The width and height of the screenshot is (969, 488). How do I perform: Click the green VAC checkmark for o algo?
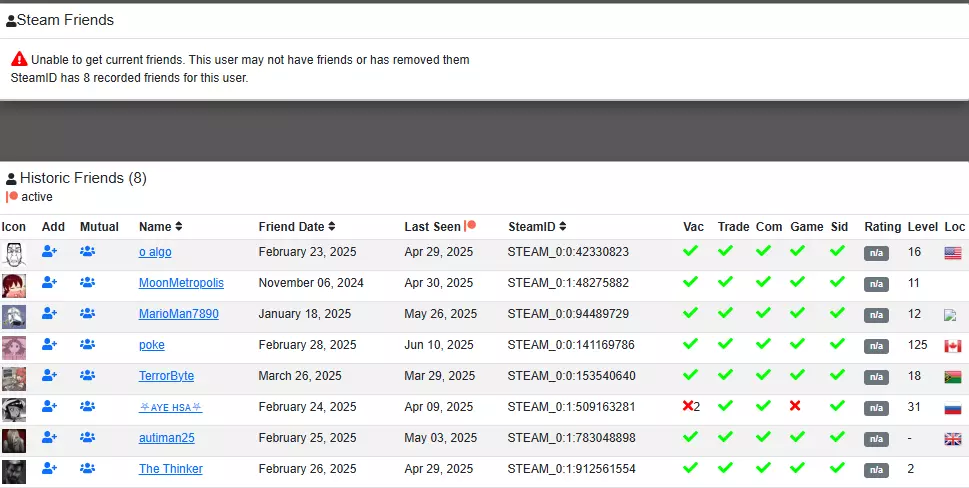tap(690, 251)
